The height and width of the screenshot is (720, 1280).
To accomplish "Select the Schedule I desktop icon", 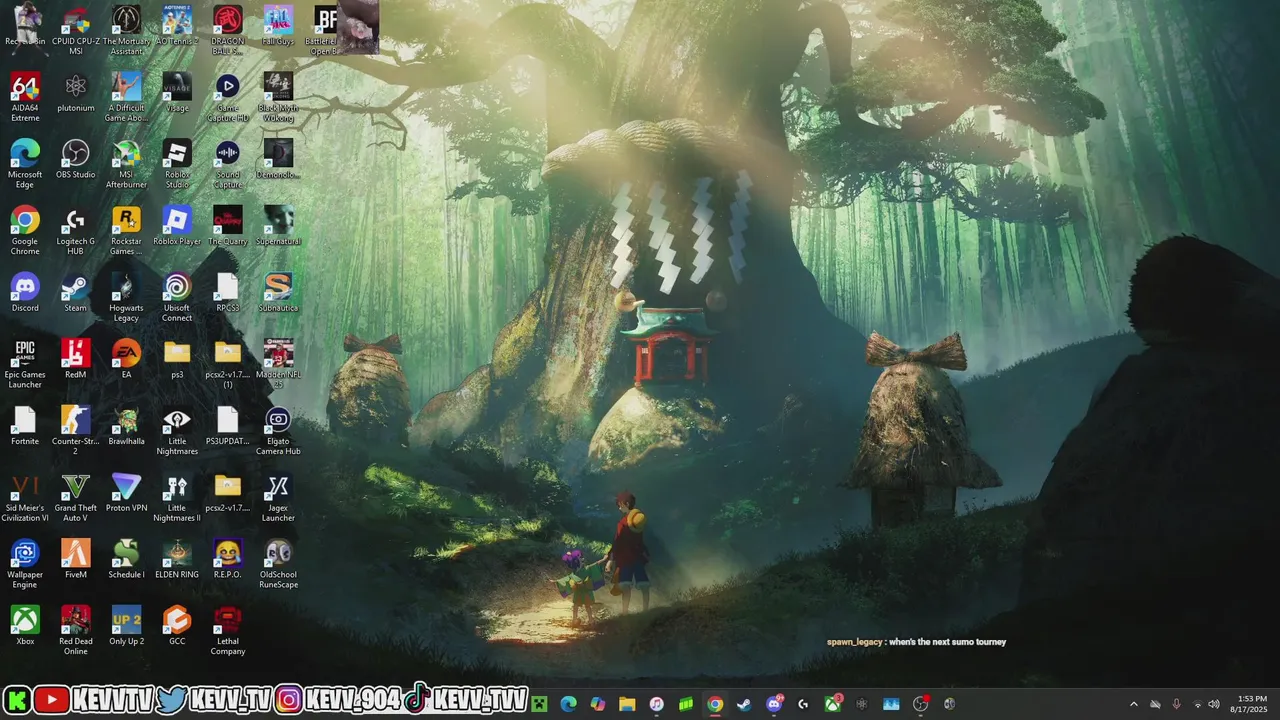I will 126,559.
